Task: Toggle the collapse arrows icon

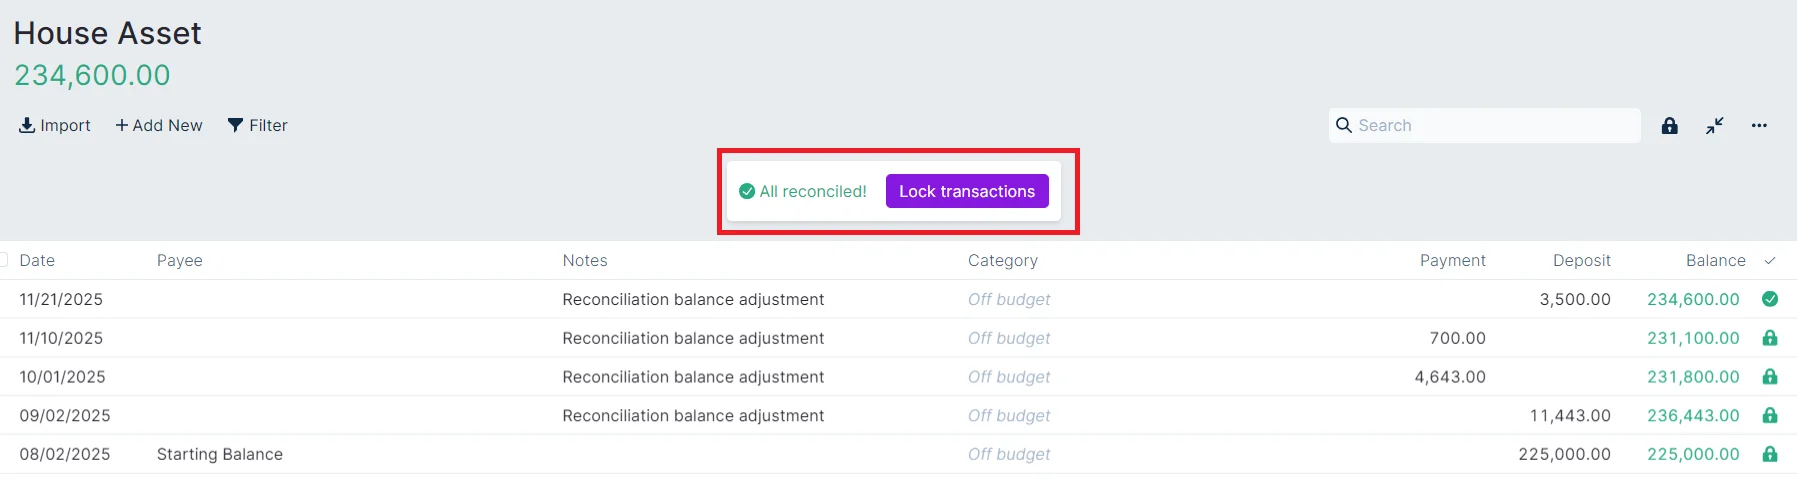Action: [x=1715, y=126]
